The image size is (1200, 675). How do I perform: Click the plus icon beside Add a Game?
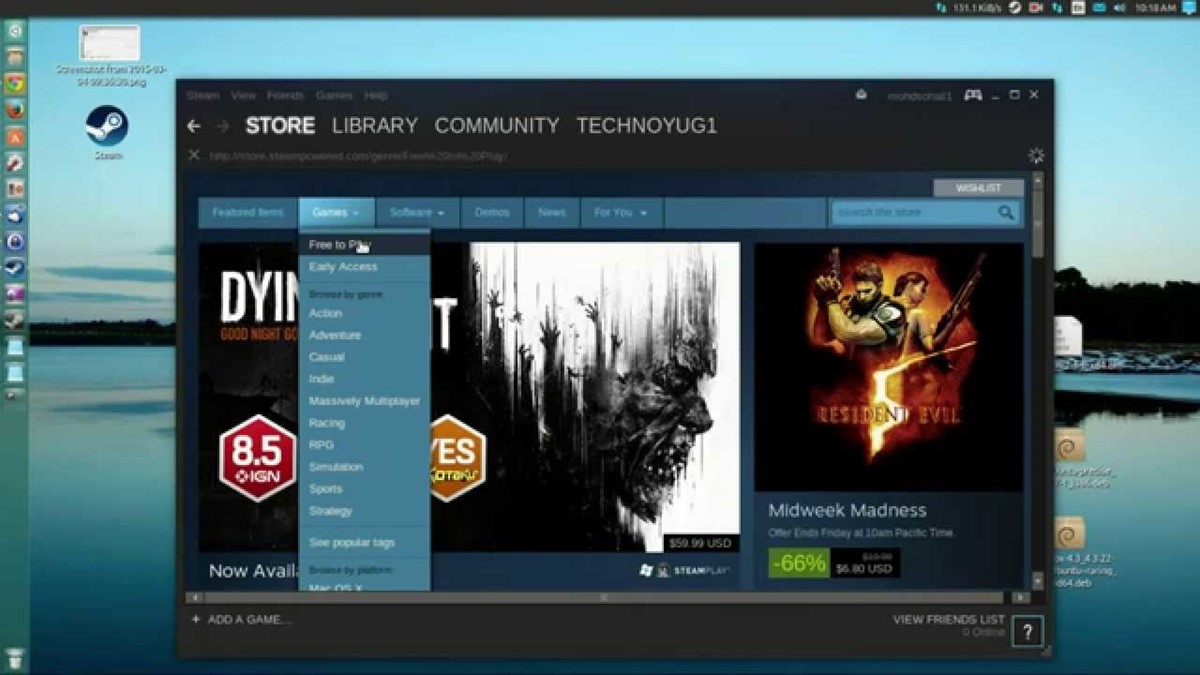(x=195, y=619)
